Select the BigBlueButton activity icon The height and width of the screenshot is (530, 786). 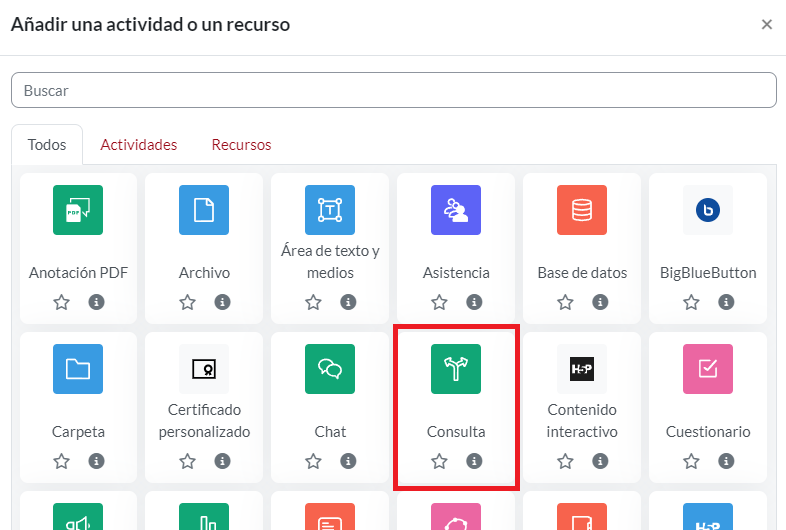coord(708,210)
